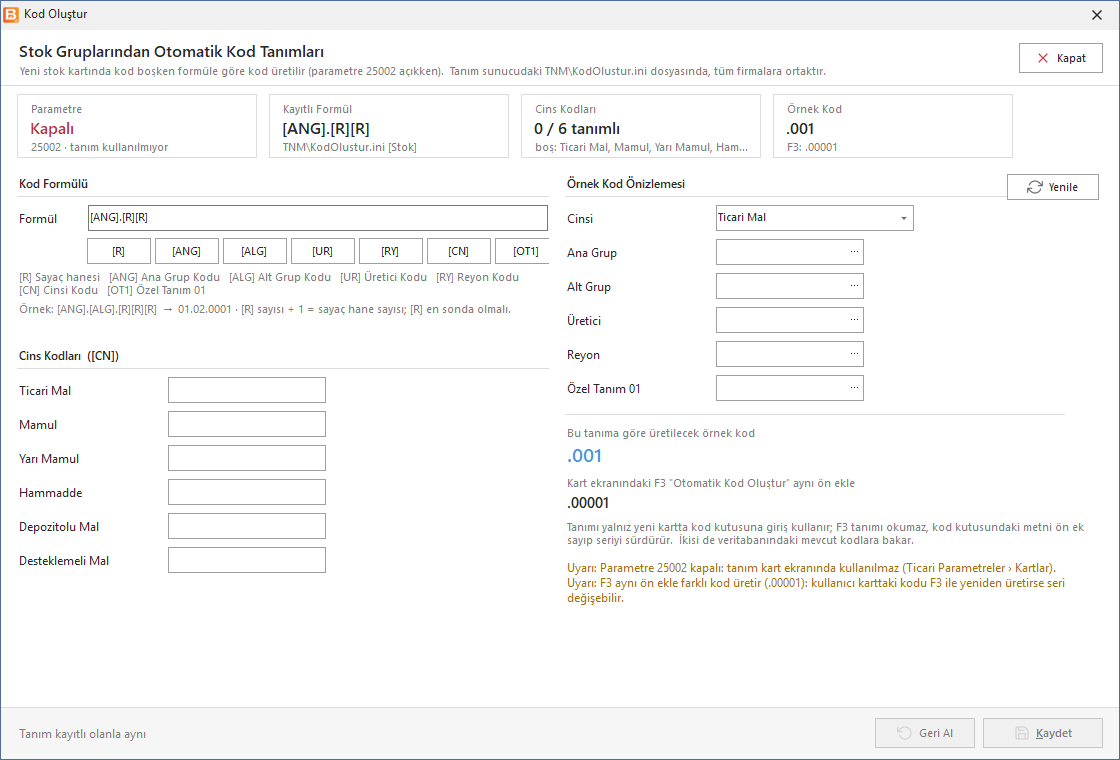1120x760 pixels.
Task: Click the 'Kod Formülü' section heading
Action: (54, 184)
